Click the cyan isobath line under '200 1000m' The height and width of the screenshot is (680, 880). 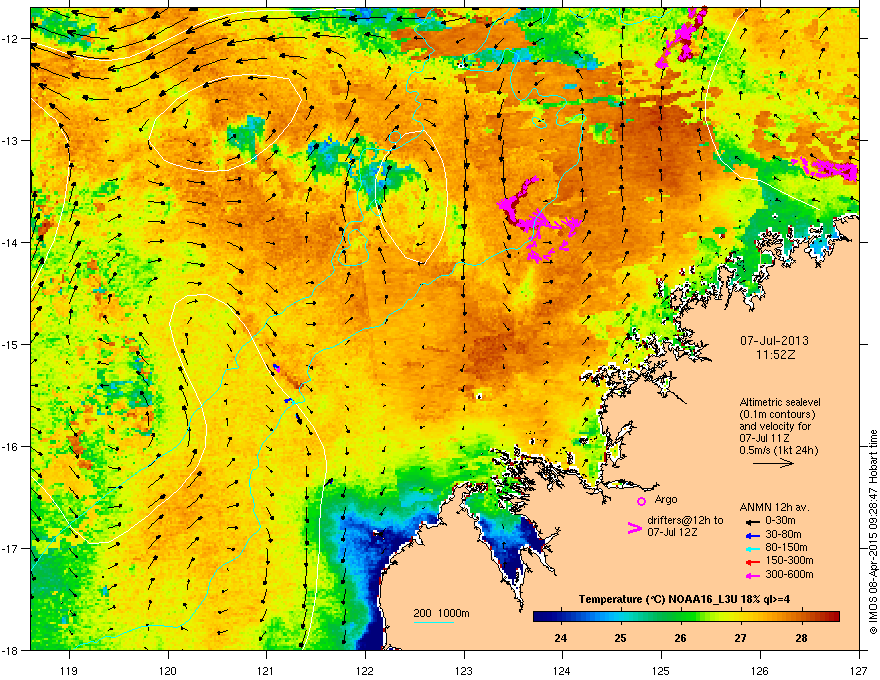point(433,622)
